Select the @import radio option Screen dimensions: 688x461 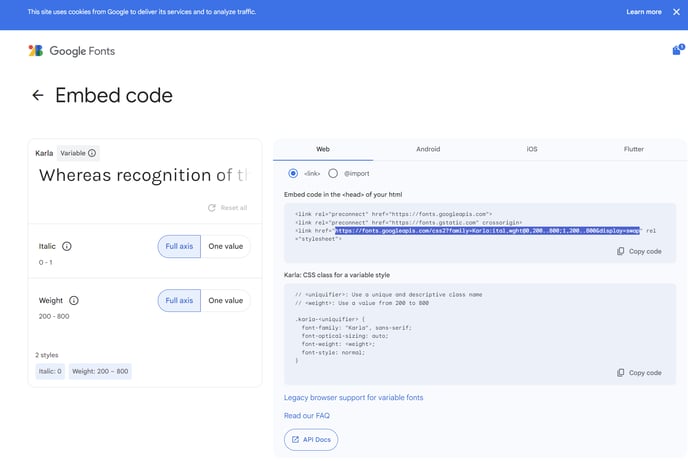(x=333, y=173)
